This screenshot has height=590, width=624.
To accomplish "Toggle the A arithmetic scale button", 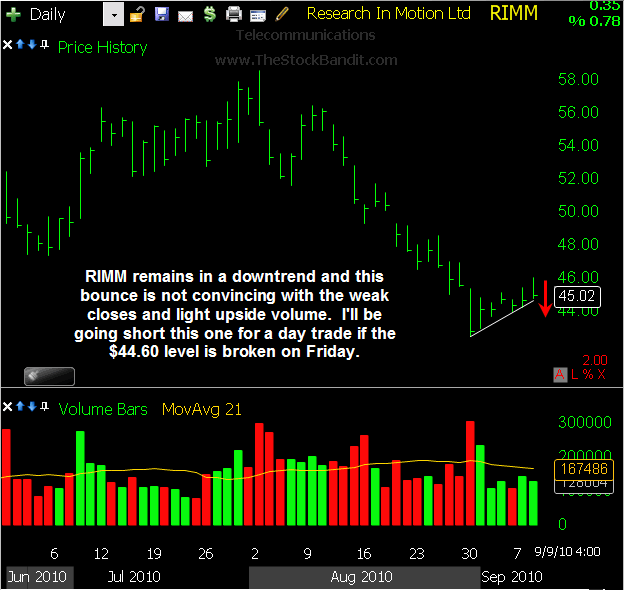I will (560, 375).
